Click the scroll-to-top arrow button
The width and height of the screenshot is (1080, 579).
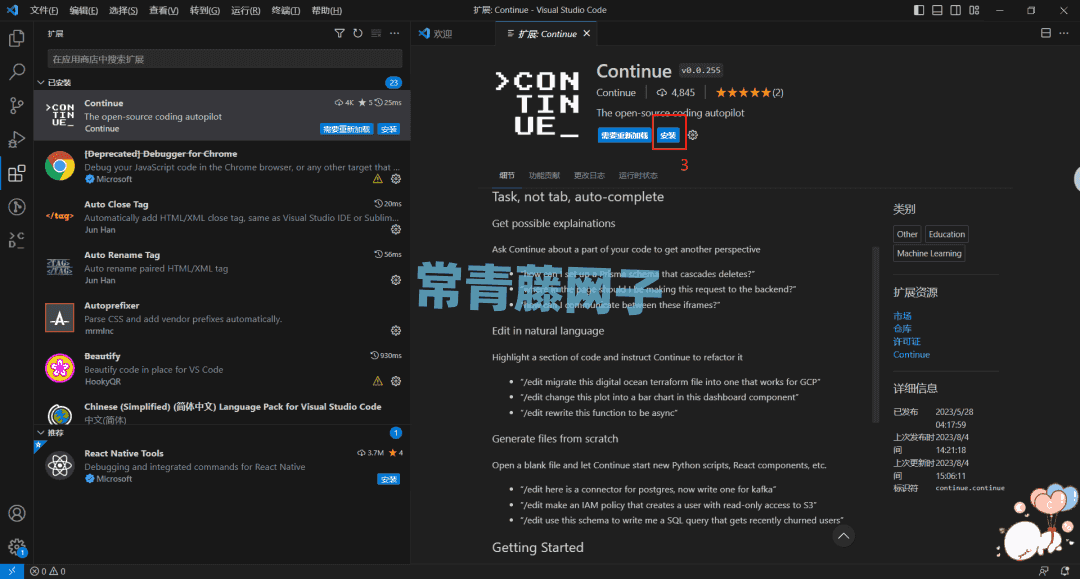tap(843, 536)
